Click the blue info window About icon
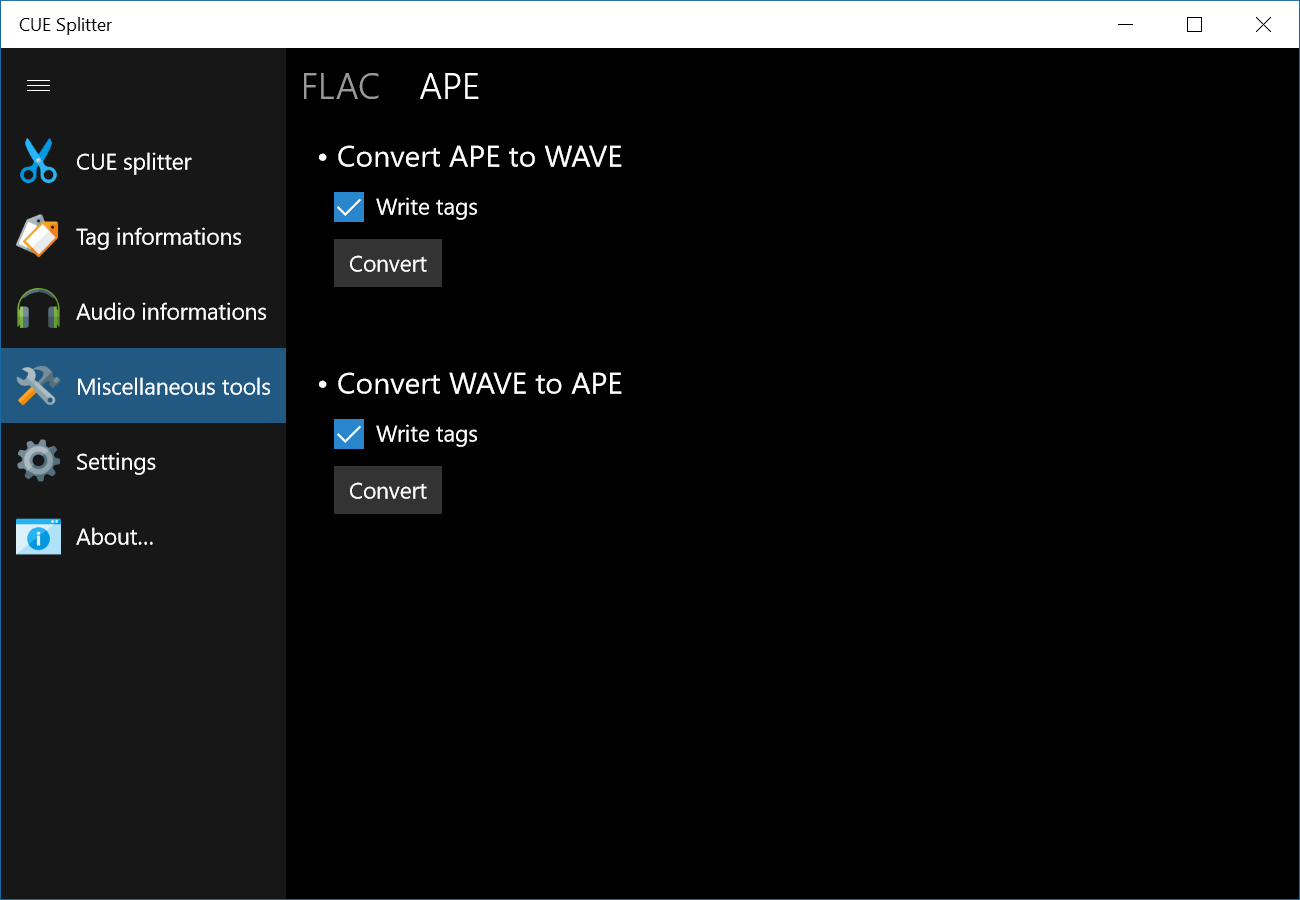This screenshot has width=1300, height=900. 38,537
